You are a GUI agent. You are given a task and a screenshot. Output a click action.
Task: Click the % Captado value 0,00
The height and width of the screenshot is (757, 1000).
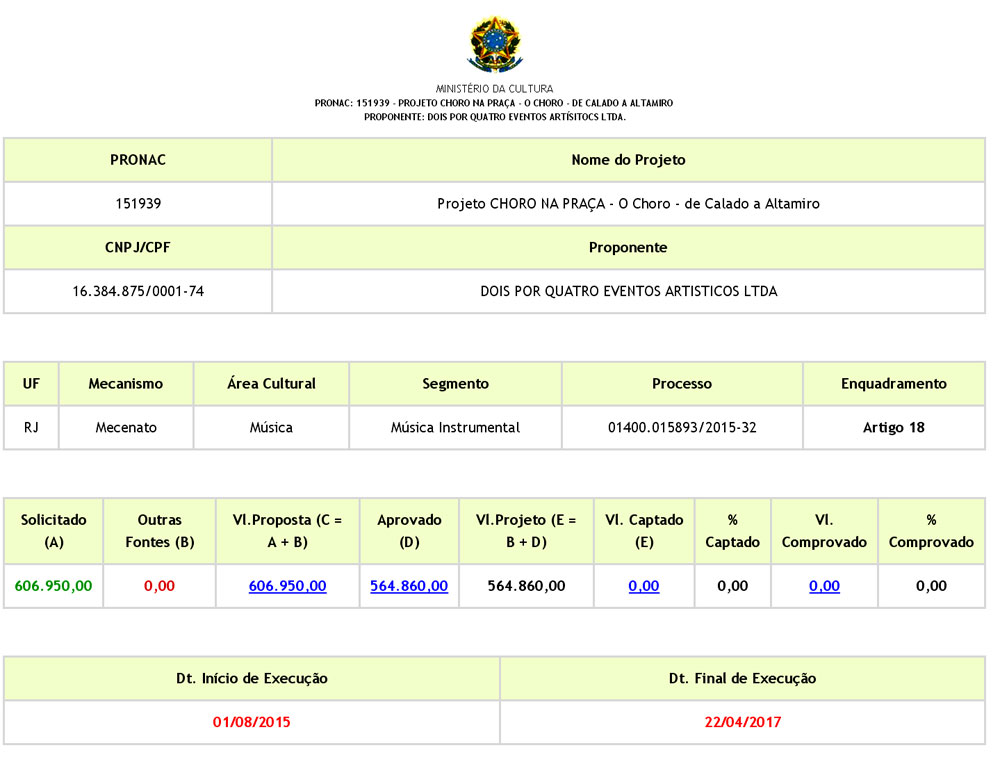click(x=732, y=585)
